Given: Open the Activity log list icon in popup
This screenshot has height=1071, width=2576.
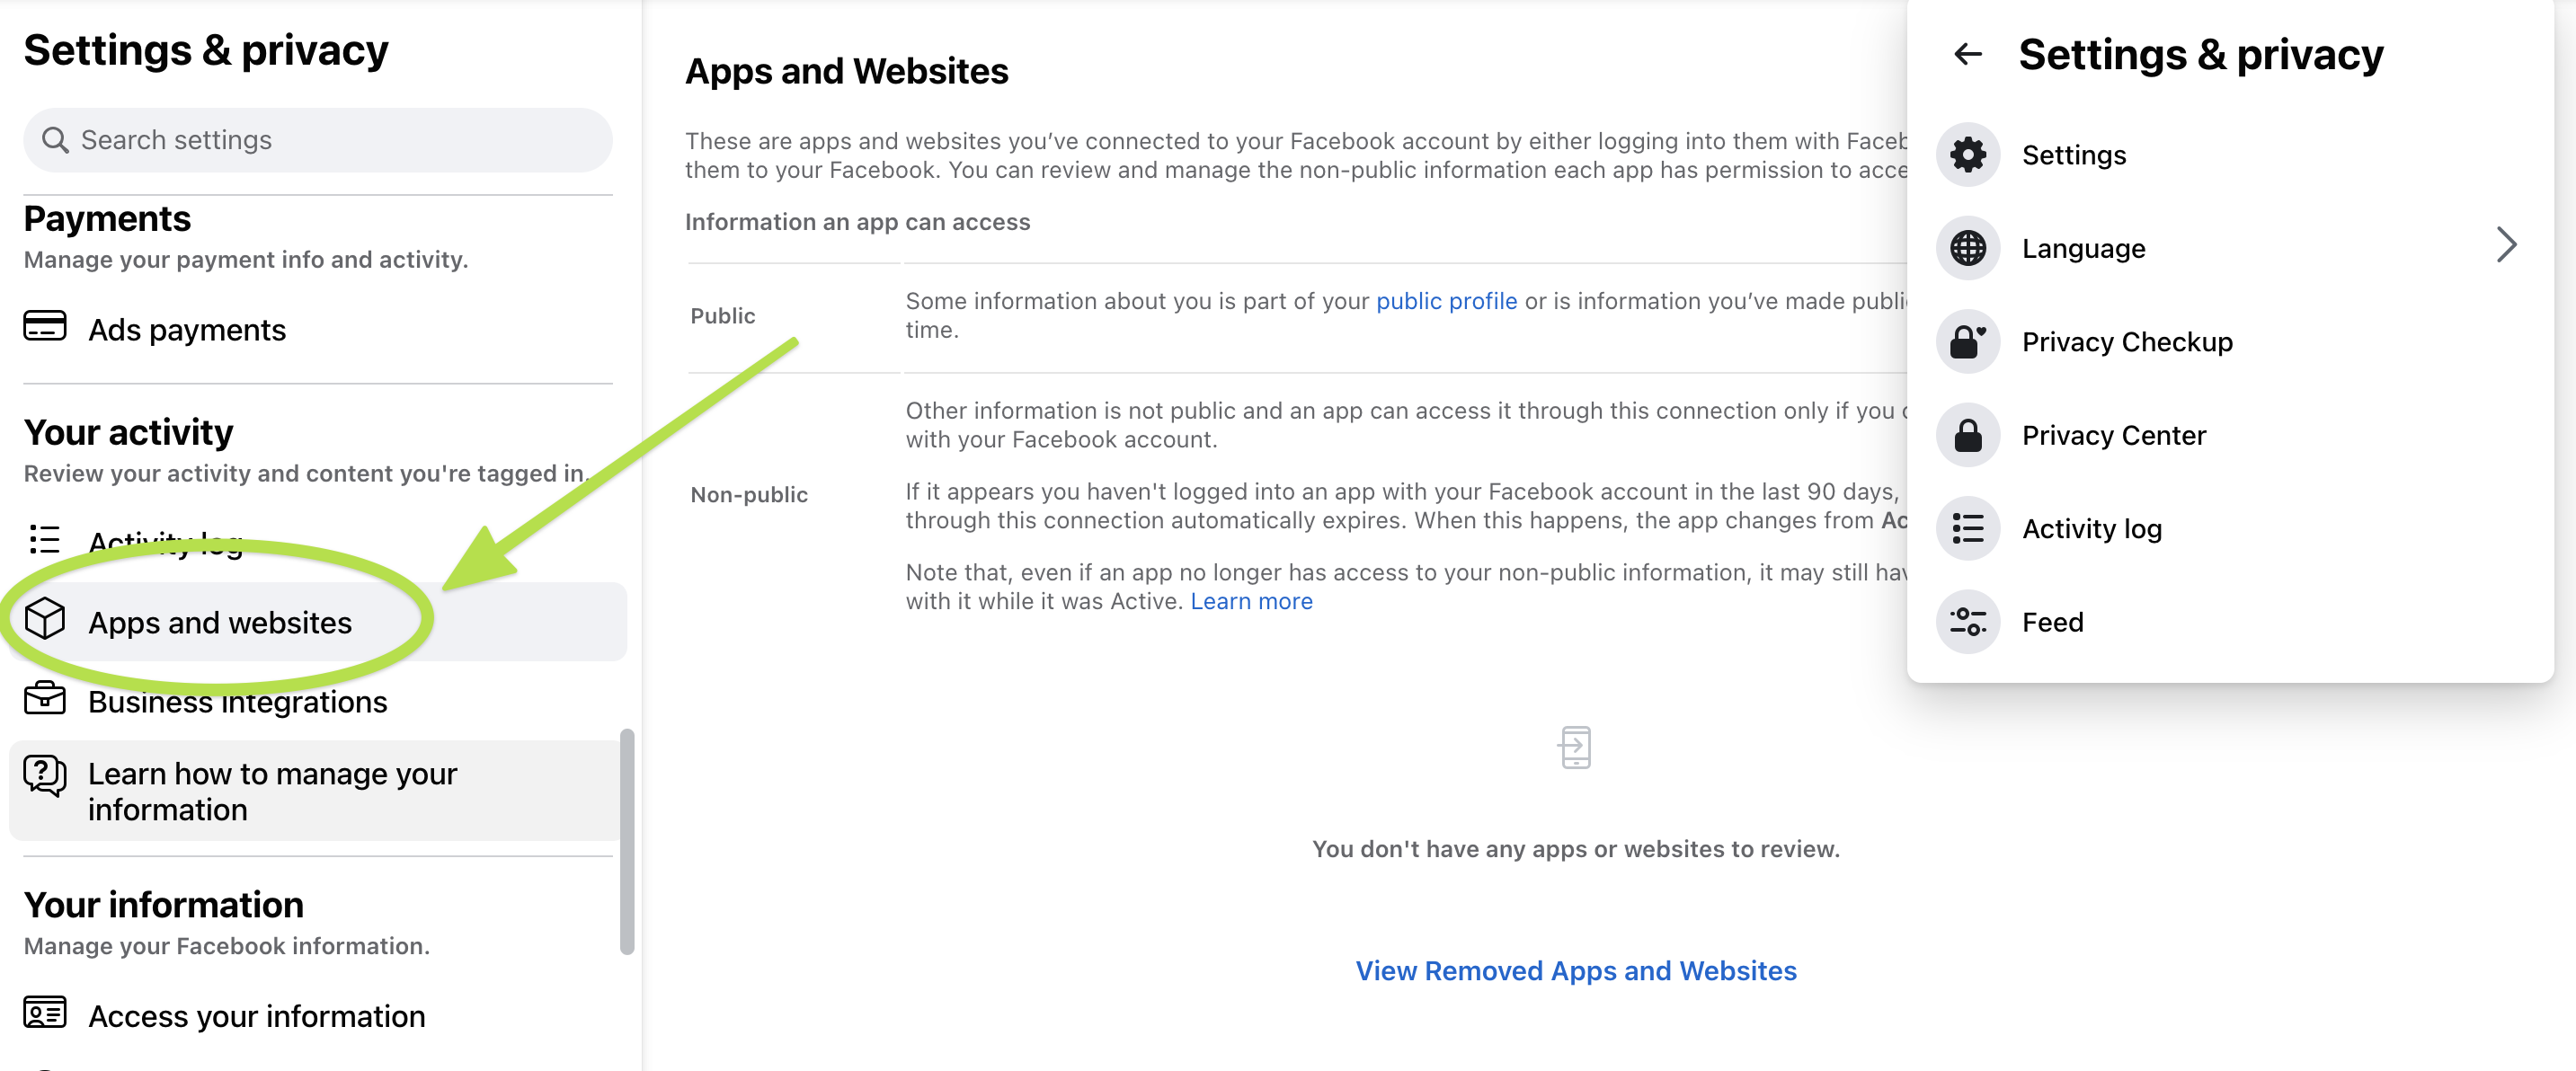Looking at the screenshot, I should coord(1967,528).
